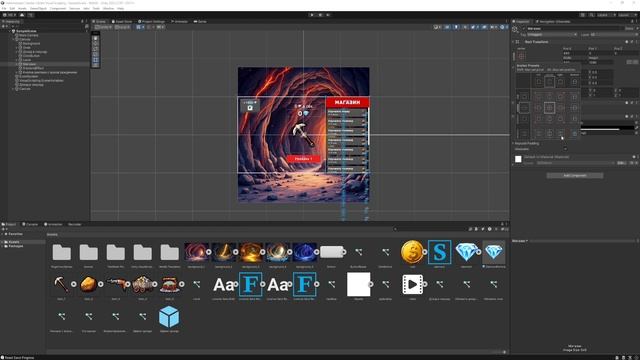Switch to the Game tab
The height and width of the screenshot is (360, 640).
click(x=200, y=21)
